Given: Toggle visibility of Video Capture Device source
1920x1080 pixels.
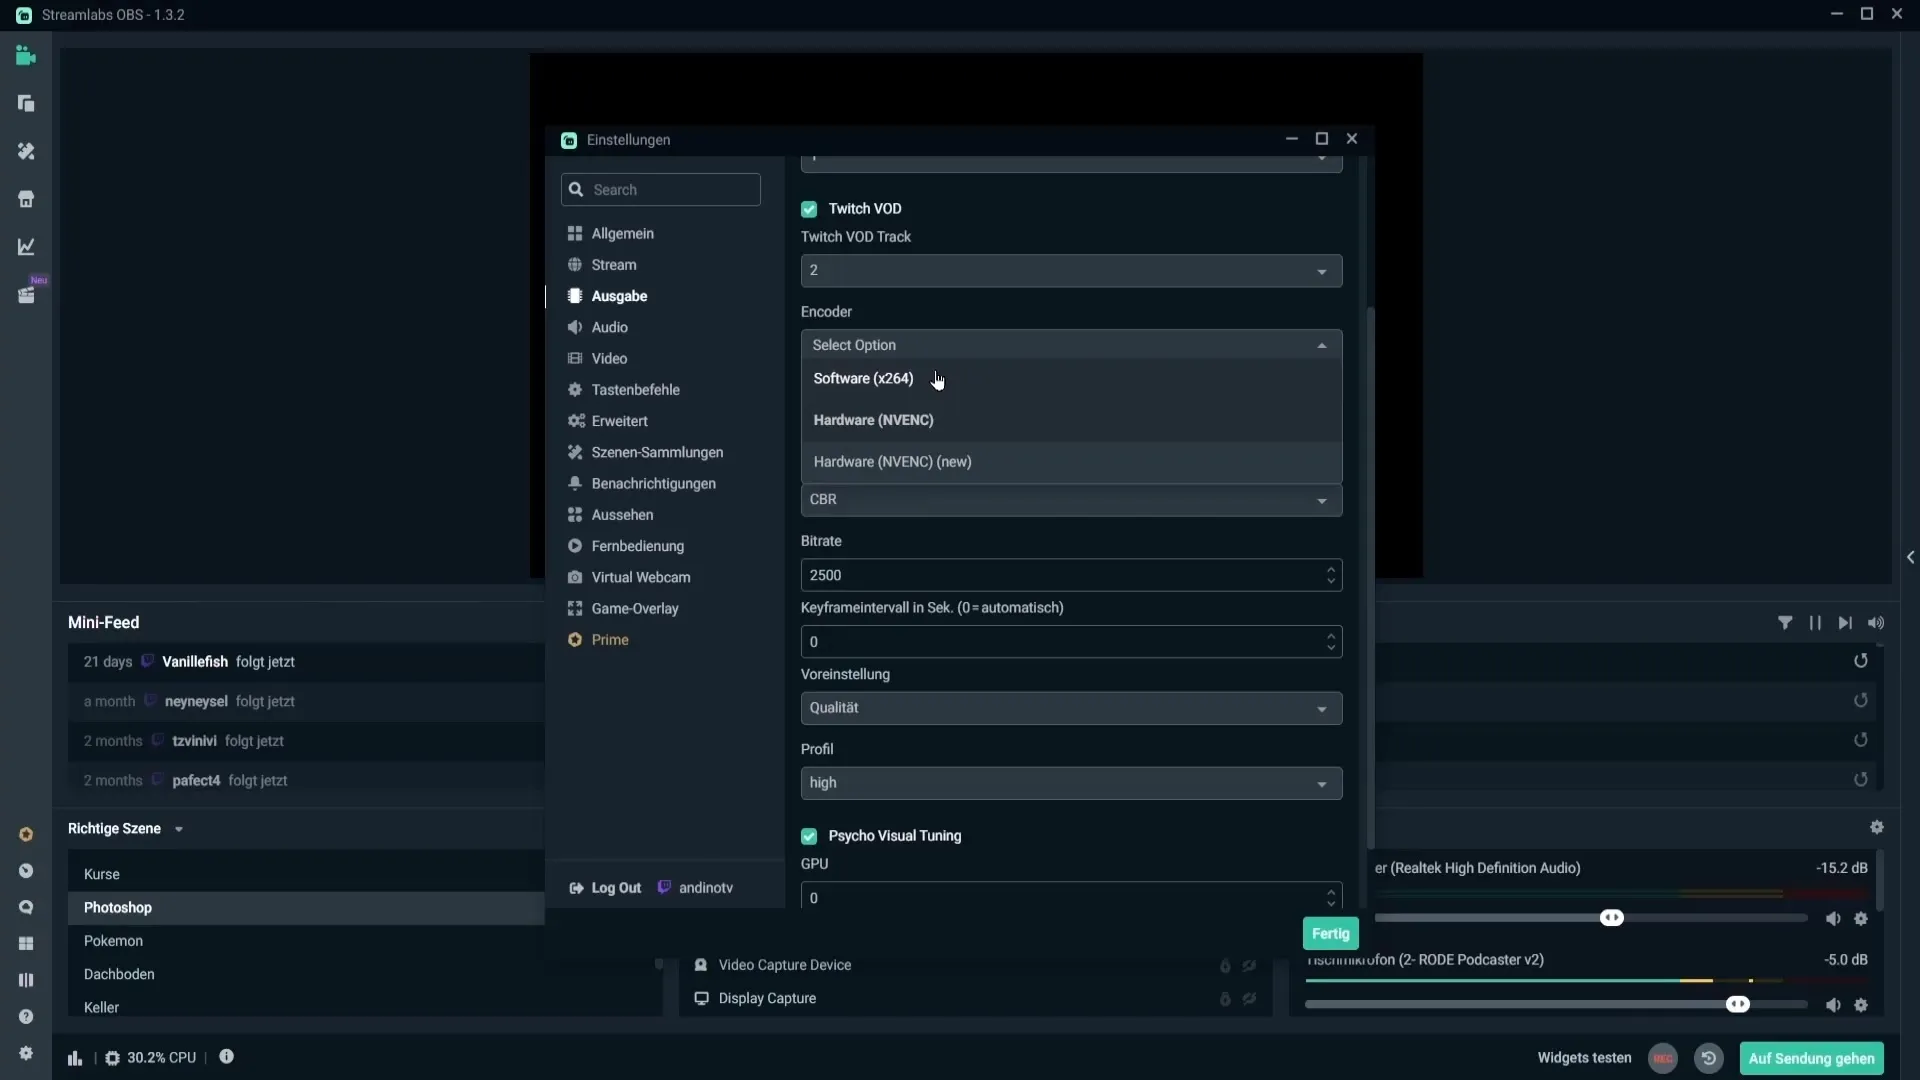Looking at the screenshot, I should click(1250, 966).
